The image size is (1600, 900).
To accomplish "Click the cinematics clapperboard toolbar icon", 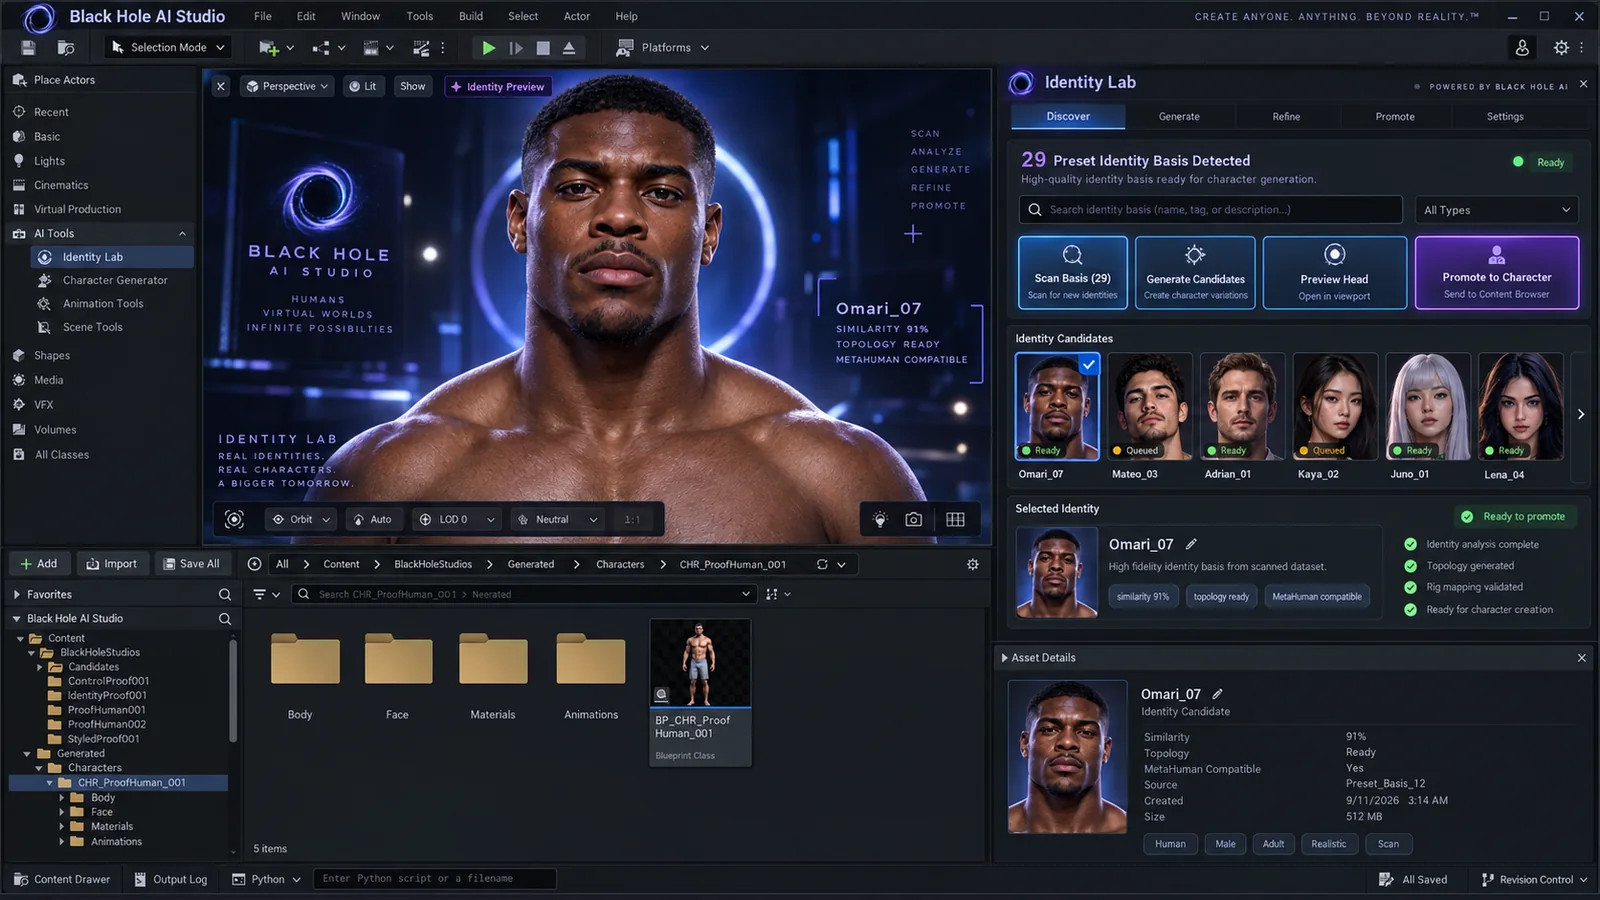I will (371, 47).
